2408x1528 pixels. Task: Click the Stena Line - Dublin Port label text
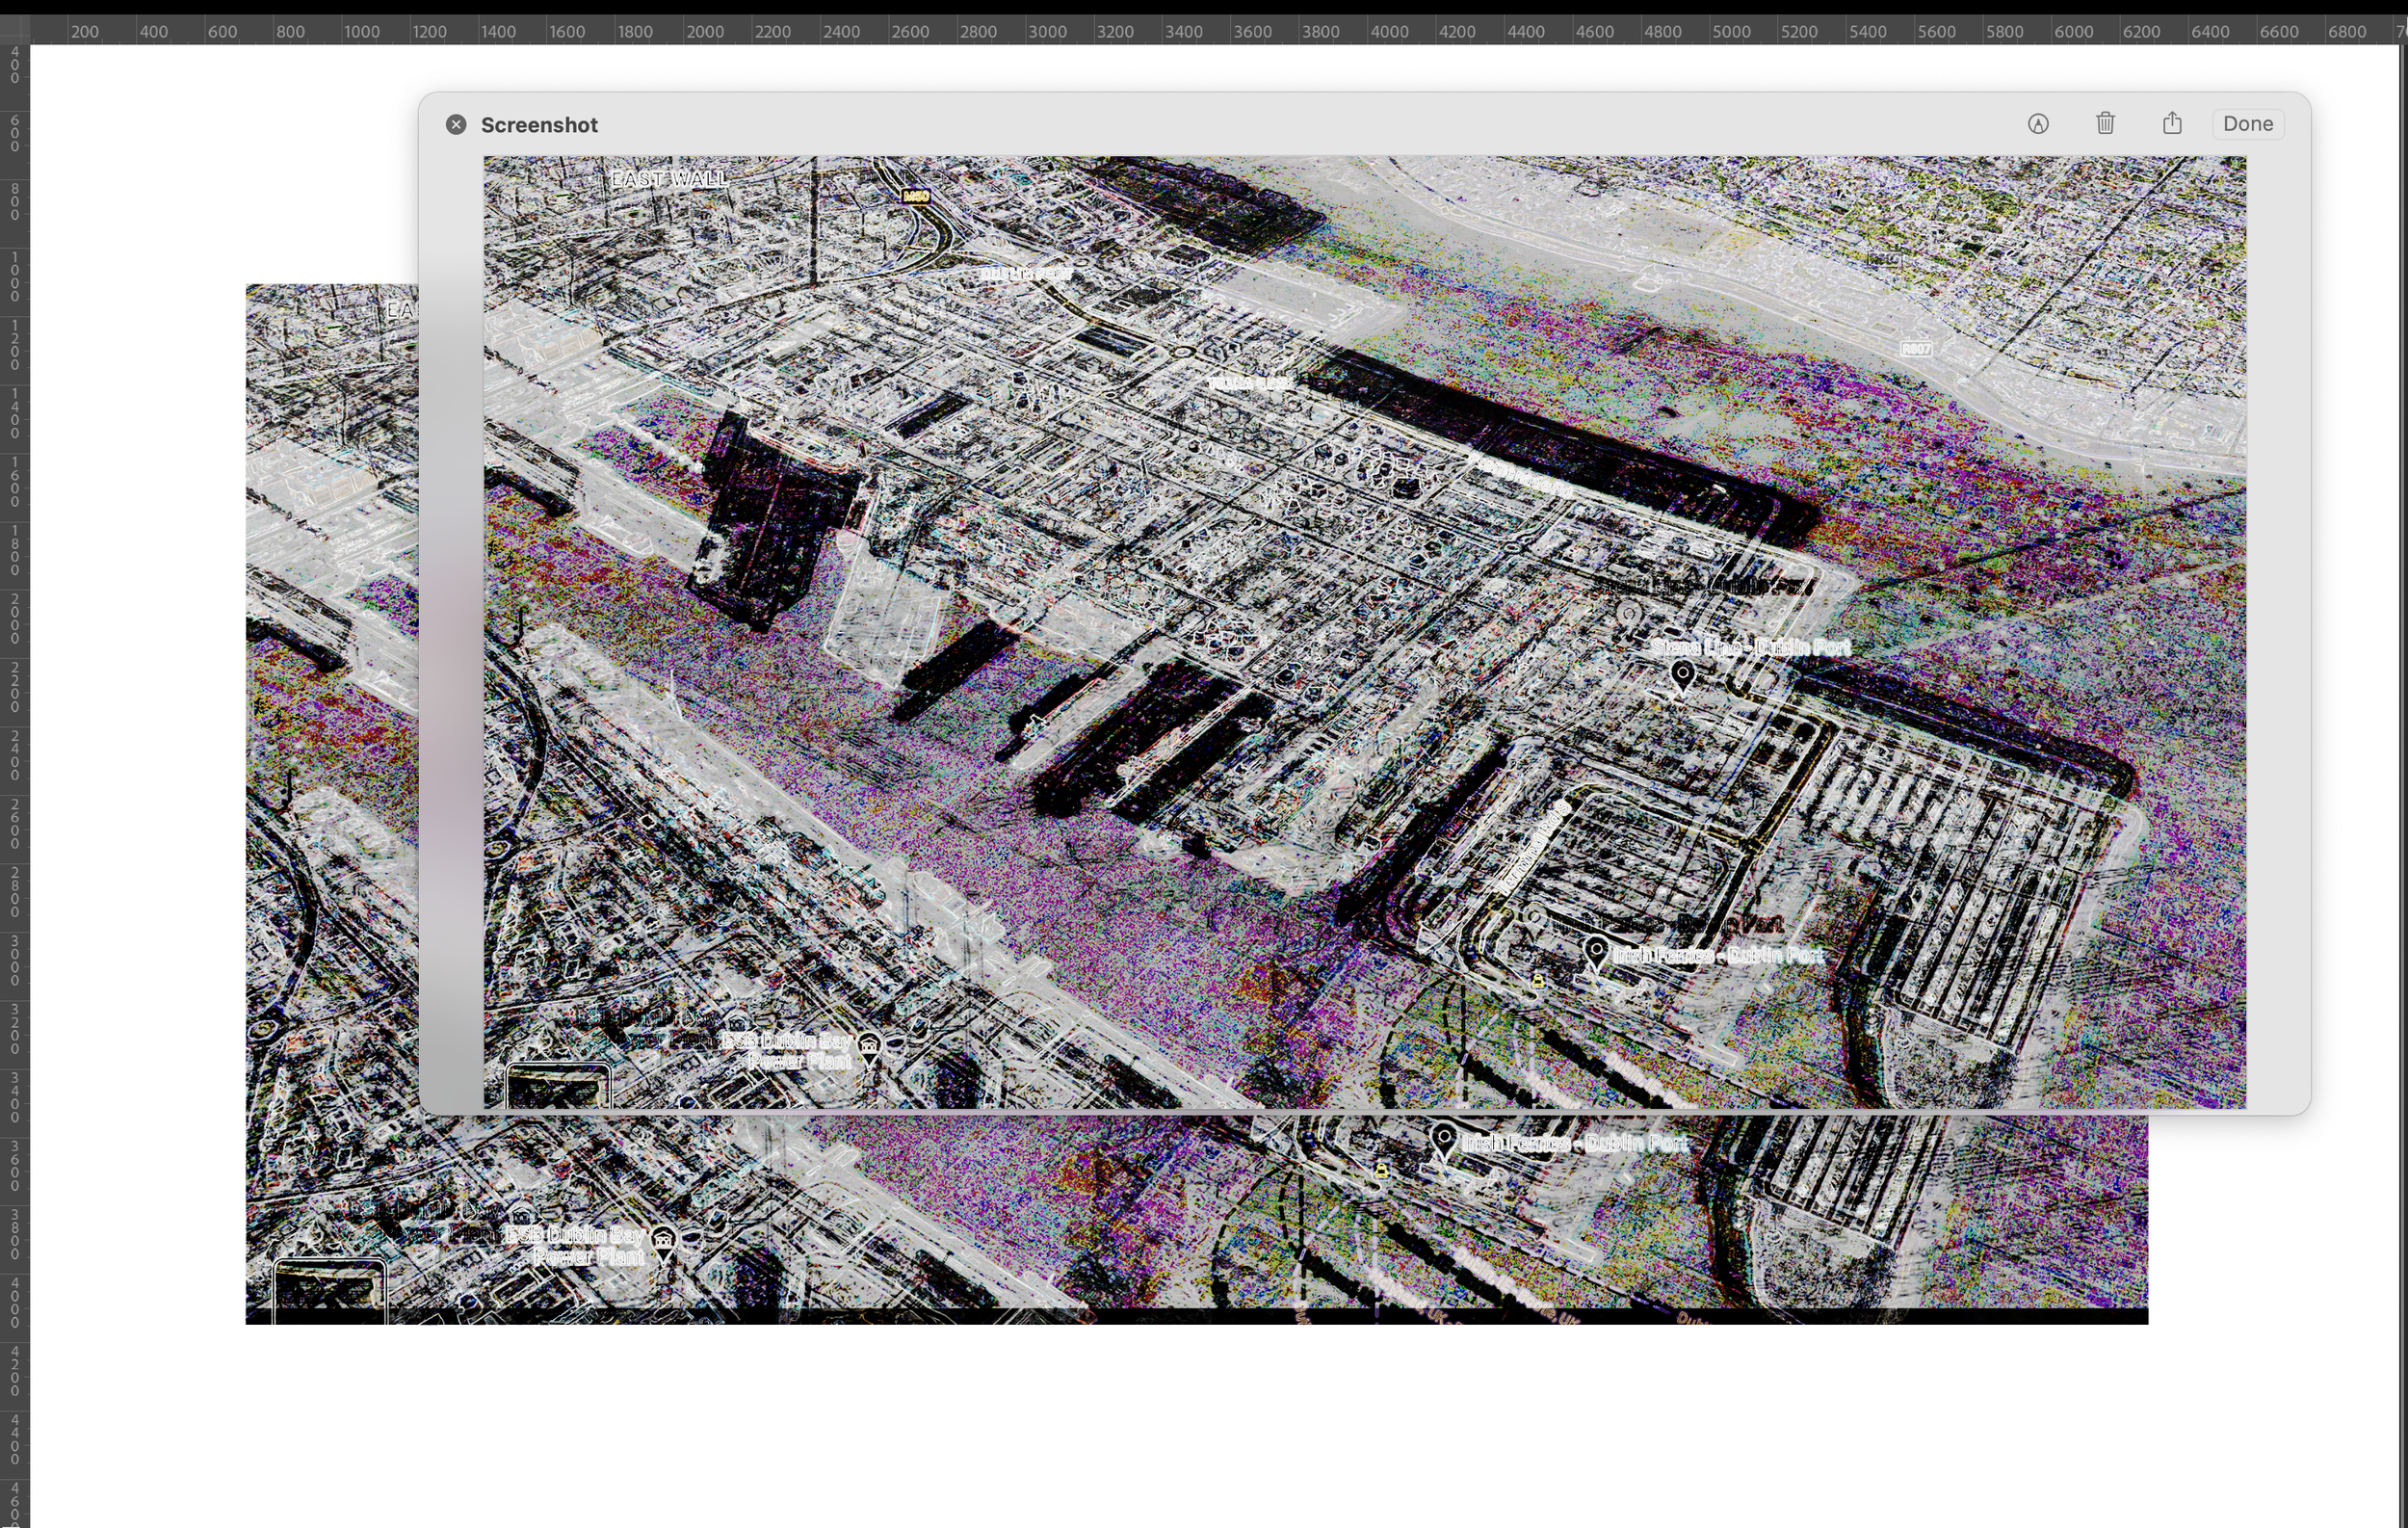(x=1750, y=647)
